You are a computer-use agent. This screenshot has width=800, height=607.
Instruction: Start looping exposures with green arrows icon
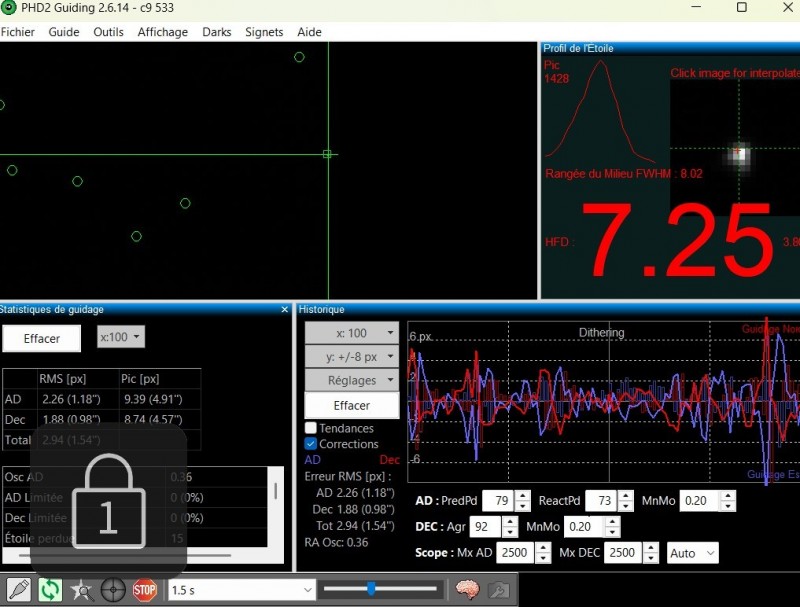click(x=50, y=590)
